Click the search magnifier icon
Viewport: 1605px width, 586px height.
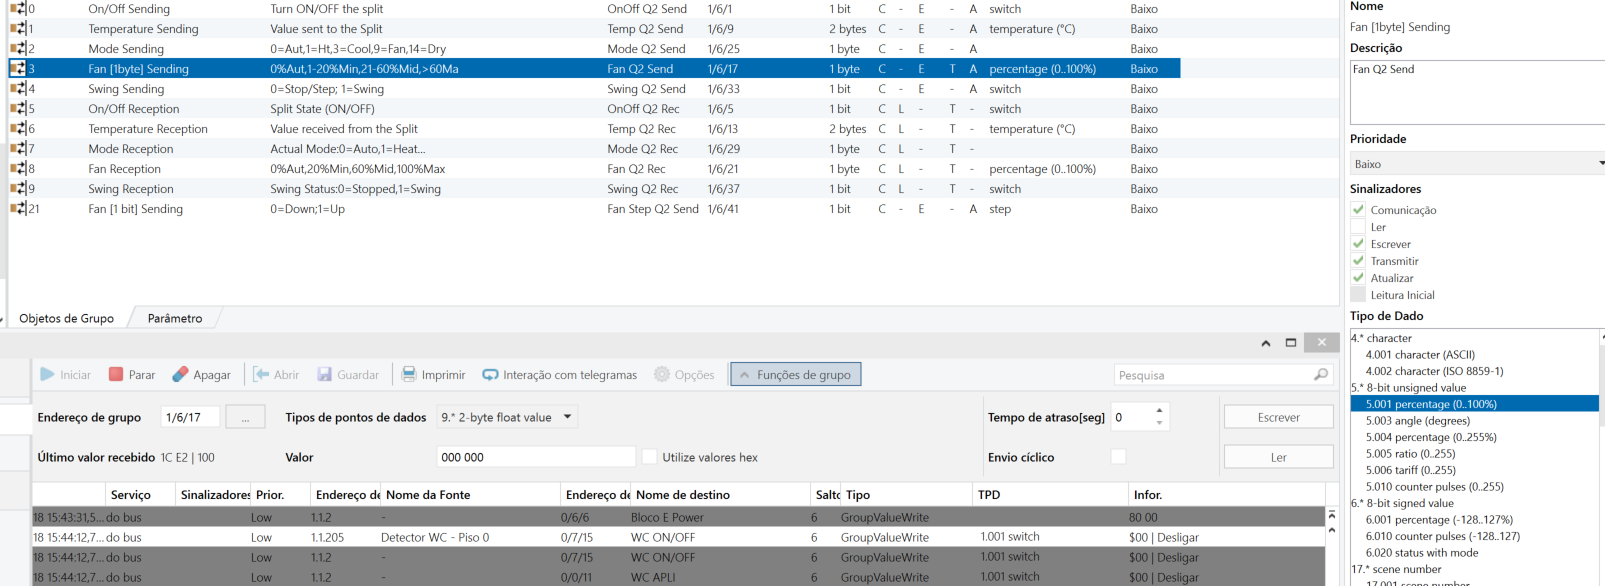1321,375
